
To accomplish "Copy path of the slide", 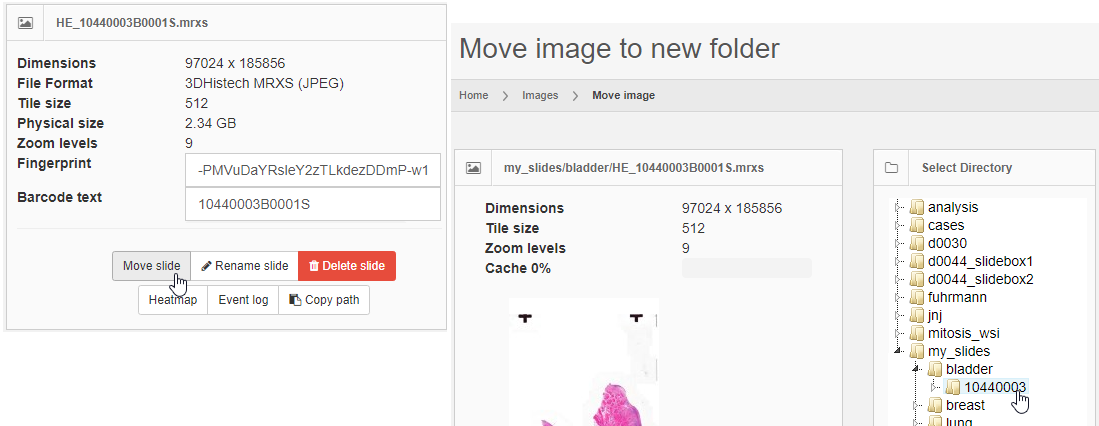I will [324, 300].
